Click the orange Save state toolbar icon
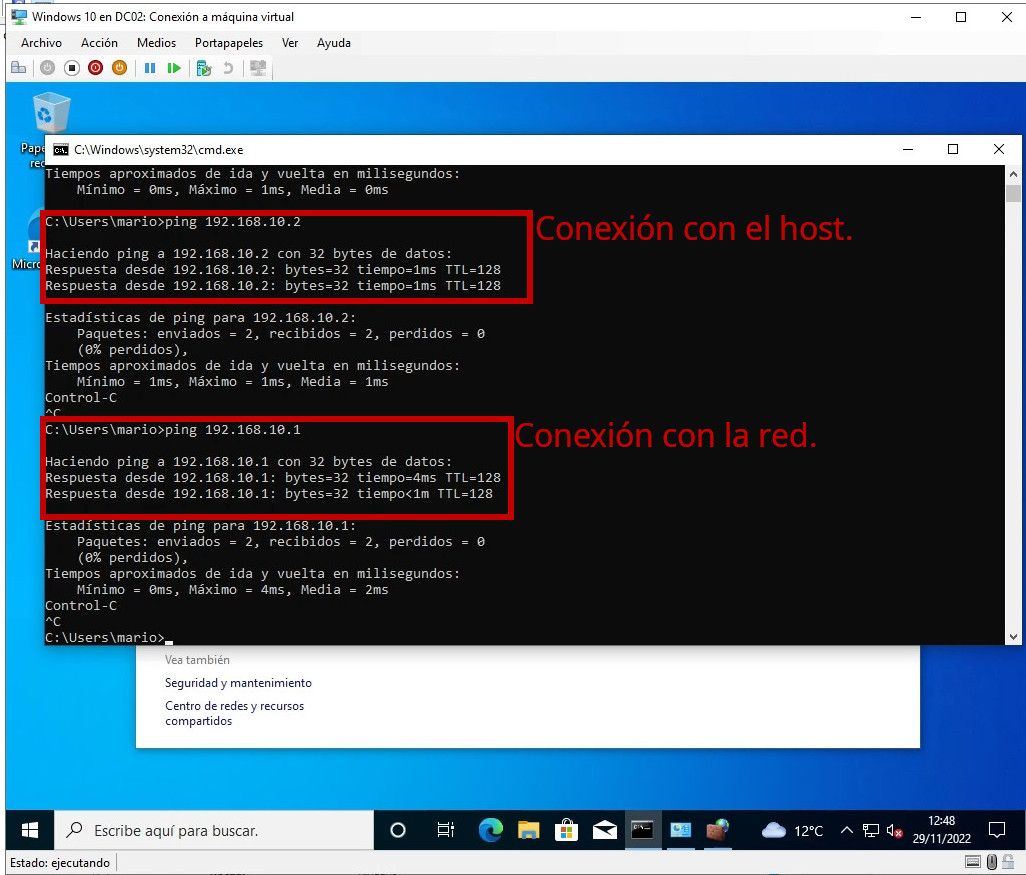1026x875 pixels. [120, 68]
